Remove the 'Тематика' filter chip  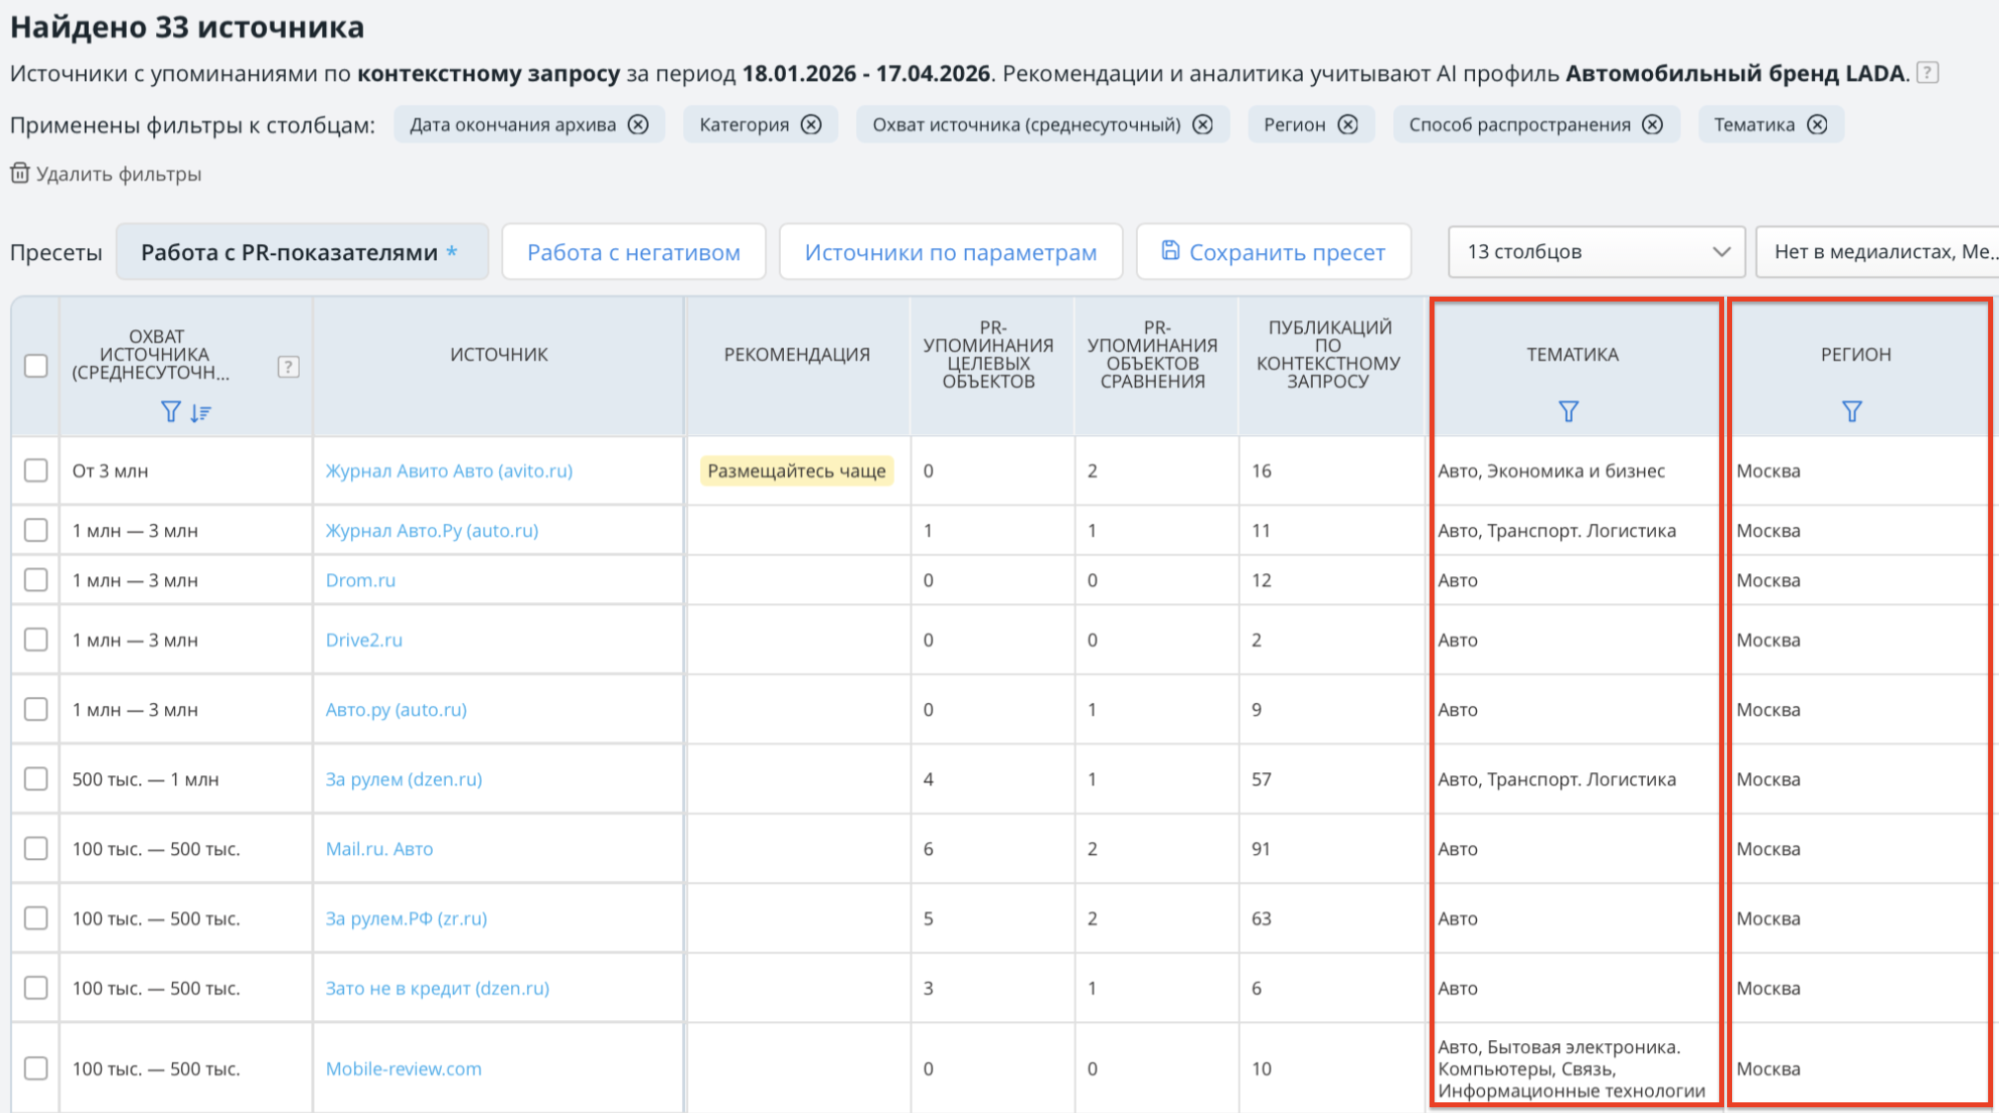[1817, 125]
